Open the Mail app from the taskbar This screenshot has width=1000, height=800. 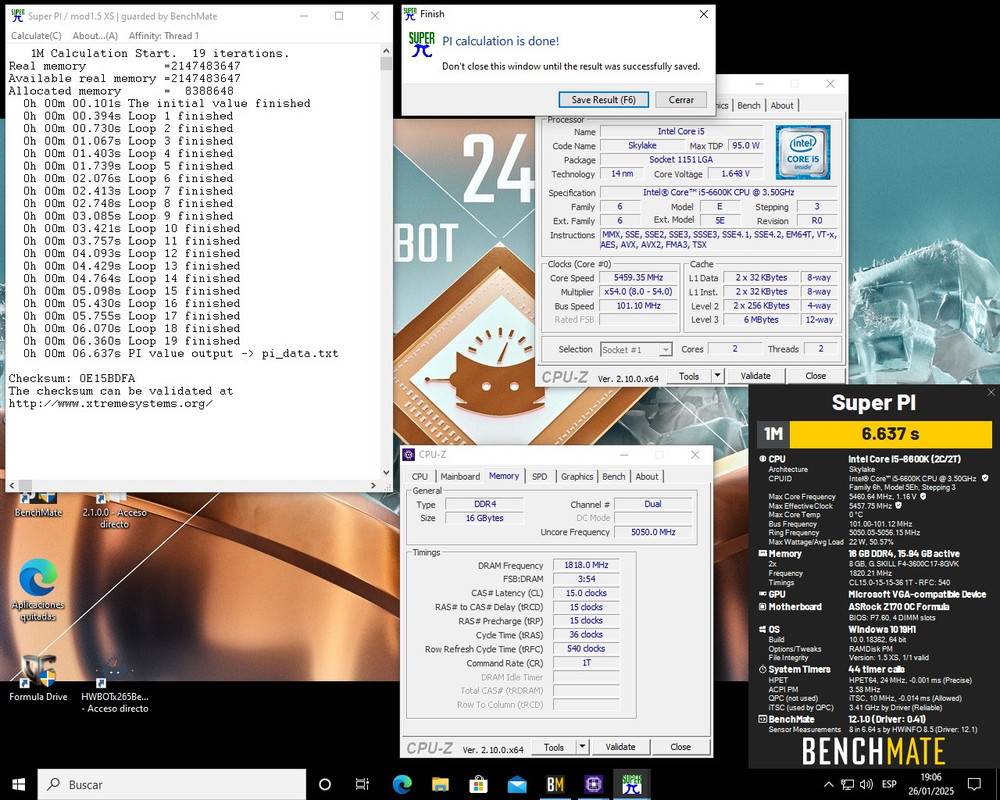[517, 784]
